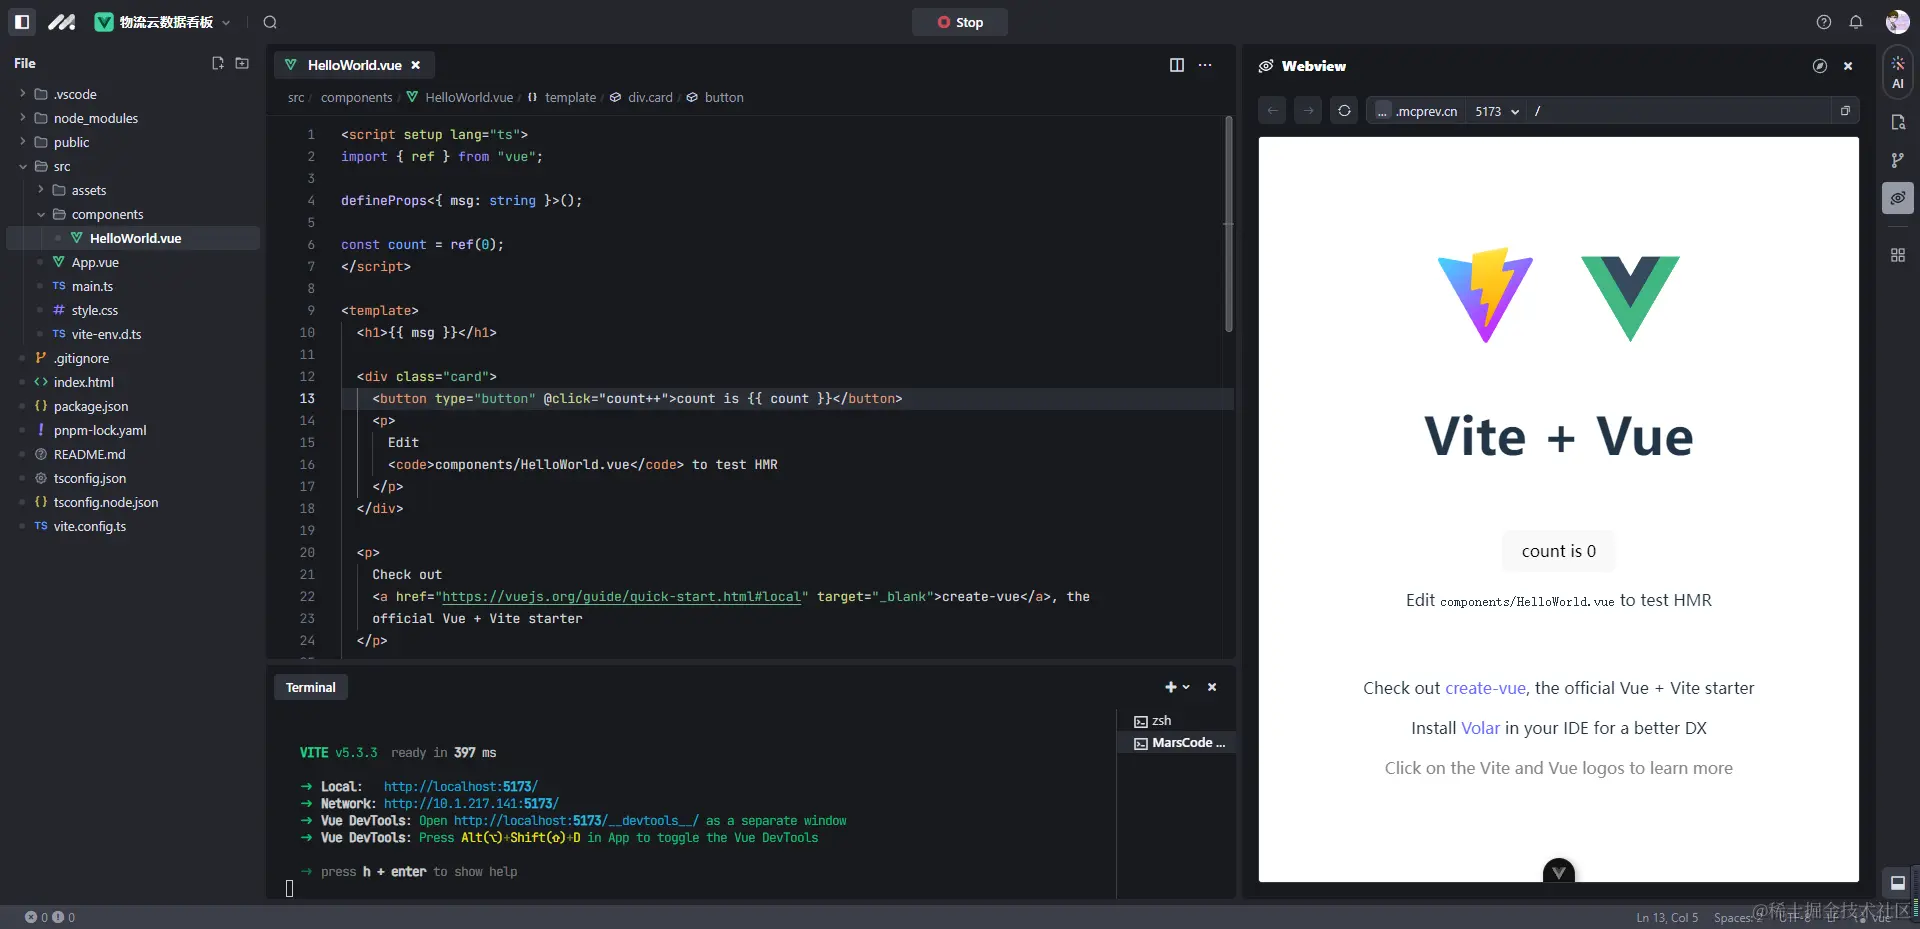The width and height of the screenshot is (1920, 929).
Task: Reload the webview page
Action: pos(1344,111)
